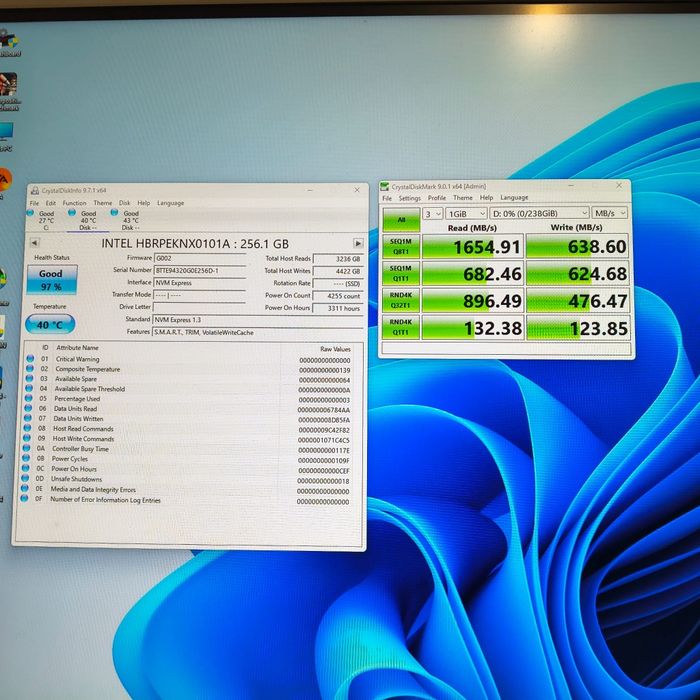
Task: Click the CrystalDiskMark comment input box
Action: click(x=506, y=348)
